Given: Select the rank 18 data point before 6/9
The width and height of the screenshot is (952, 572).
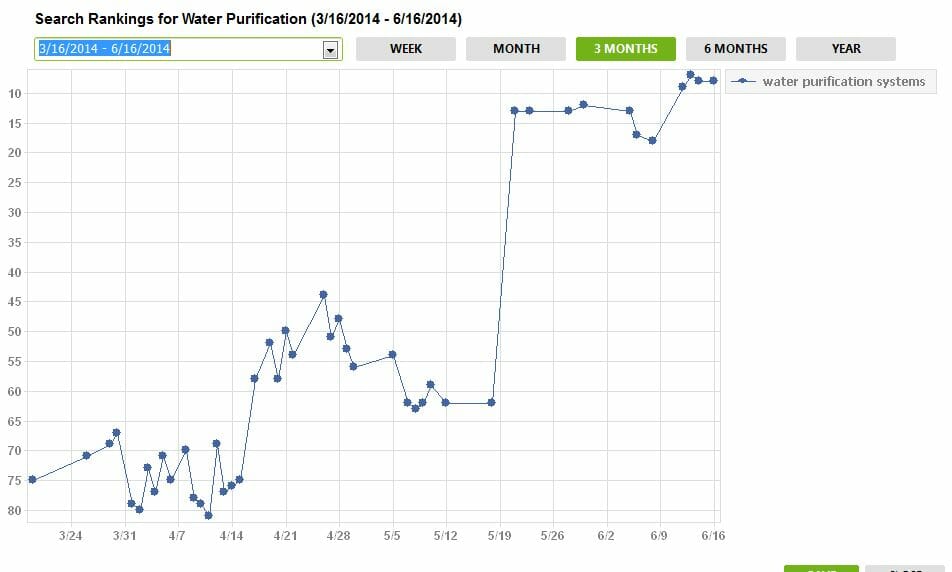Looking at the screenshot, I should [x=652, y=141].
